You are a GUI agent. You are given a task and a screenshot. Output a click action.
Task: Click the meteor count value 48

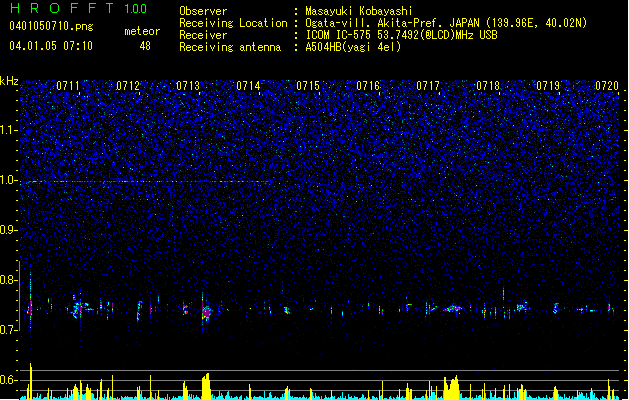point(145,46)
